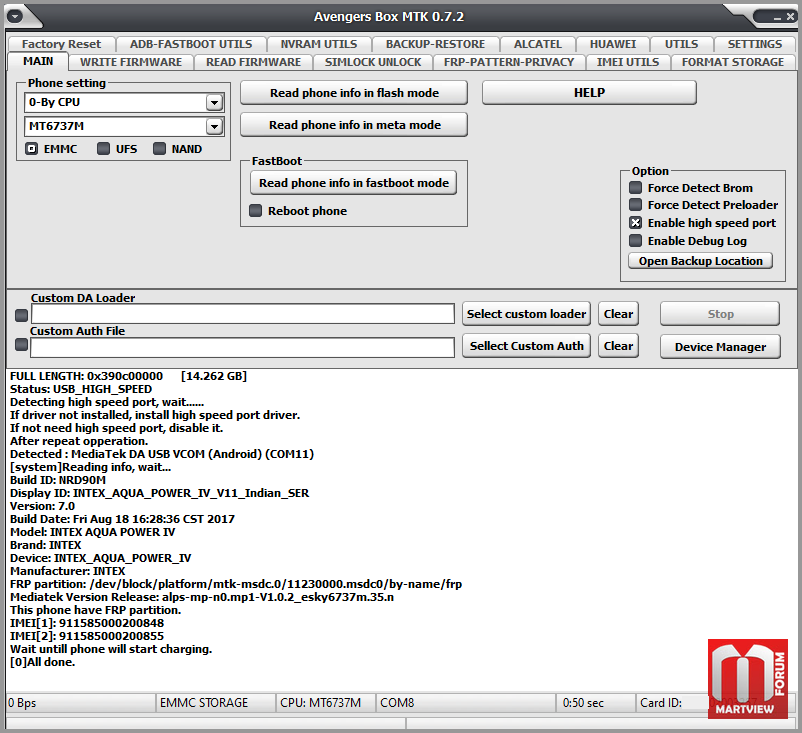Click the CPU: MT6737M status cell

pos(325,703)
